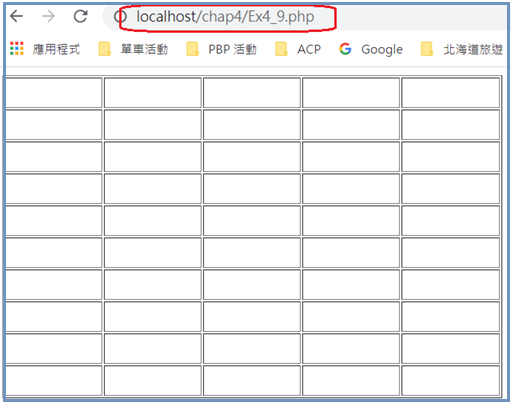Click the 應用程式 apps shortcut label
This screenshot has width=511, height=403.
56,49
